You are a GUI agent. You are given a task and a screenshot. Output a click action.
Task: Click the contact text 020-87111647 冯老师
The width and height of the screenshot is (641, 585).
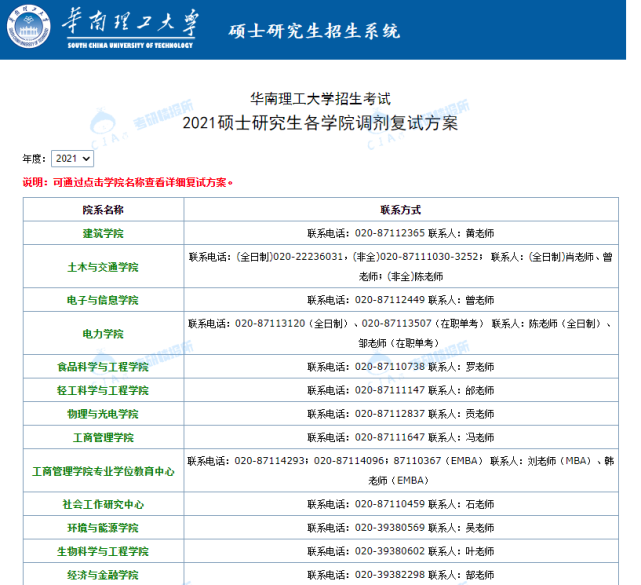point(401,437)
